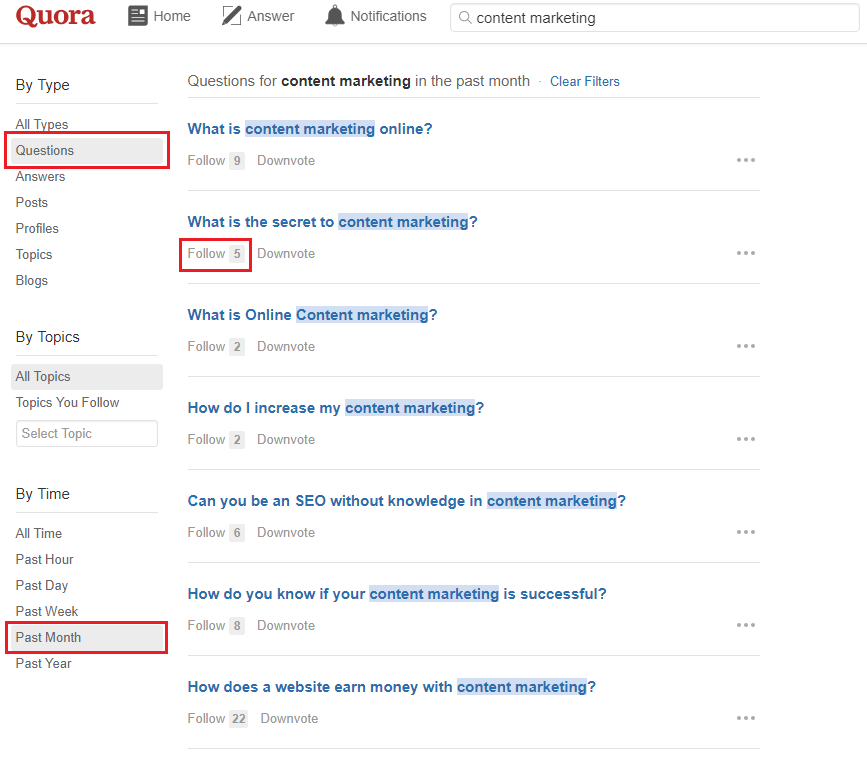Select the All Types filter

(42, 124)
